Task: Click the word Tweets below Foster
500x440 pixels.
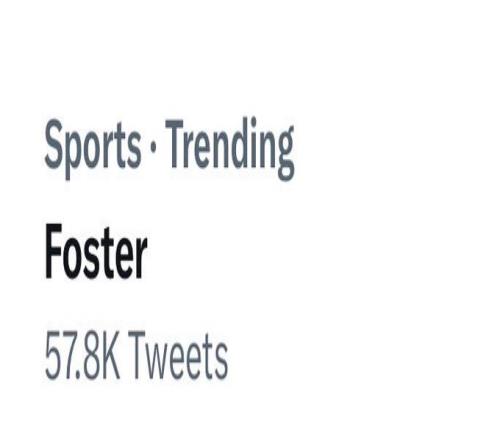Action: click(x=178, y=355)
